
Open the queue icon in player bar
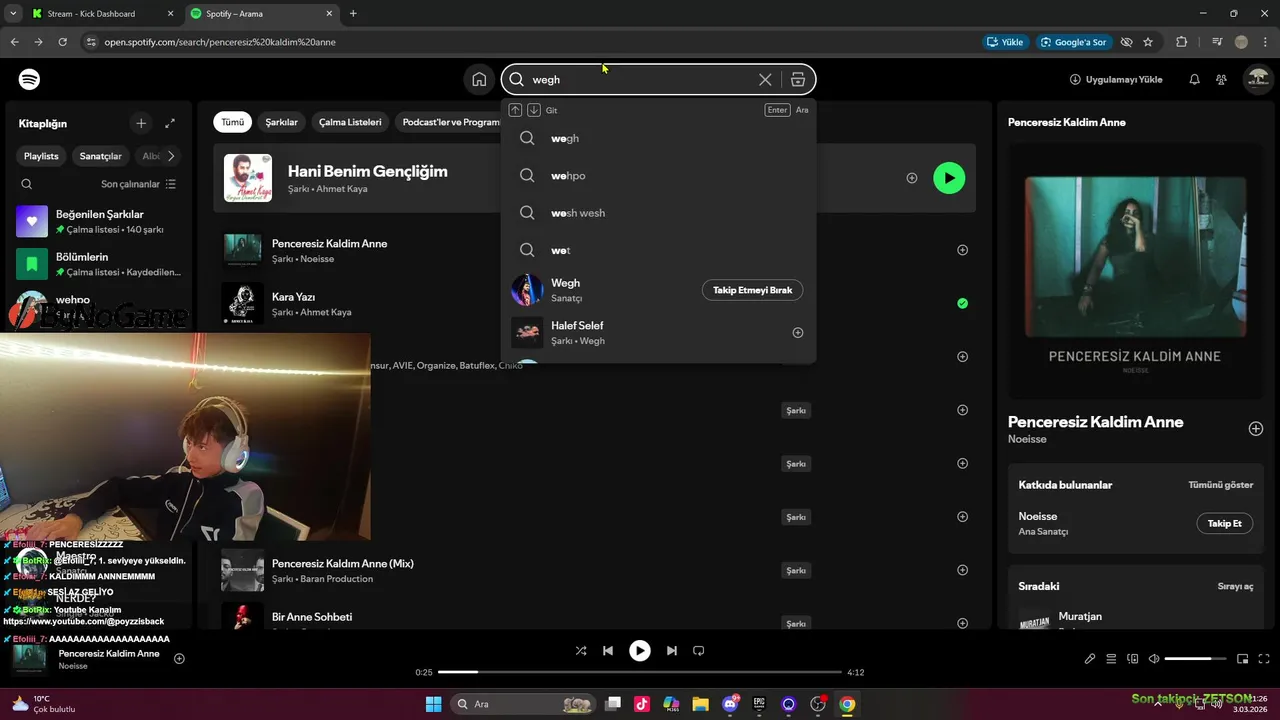tap(1111, 659)
